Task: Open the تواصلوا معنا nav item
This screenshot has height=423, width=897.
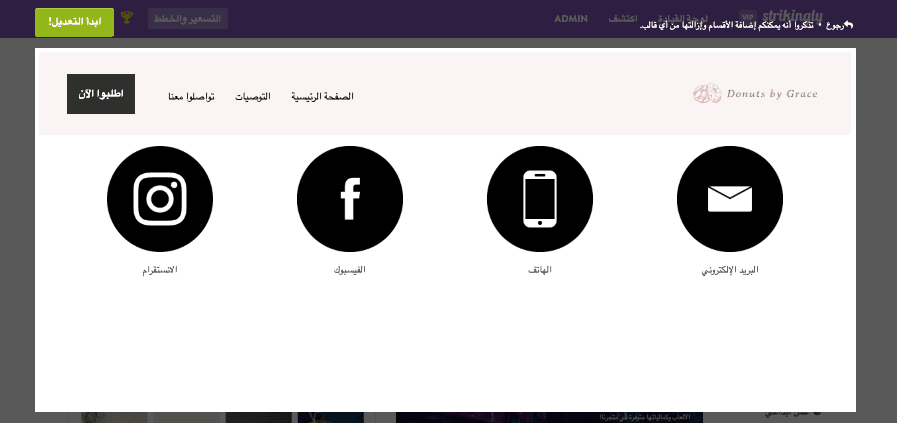Action: [x=191, y=97]
